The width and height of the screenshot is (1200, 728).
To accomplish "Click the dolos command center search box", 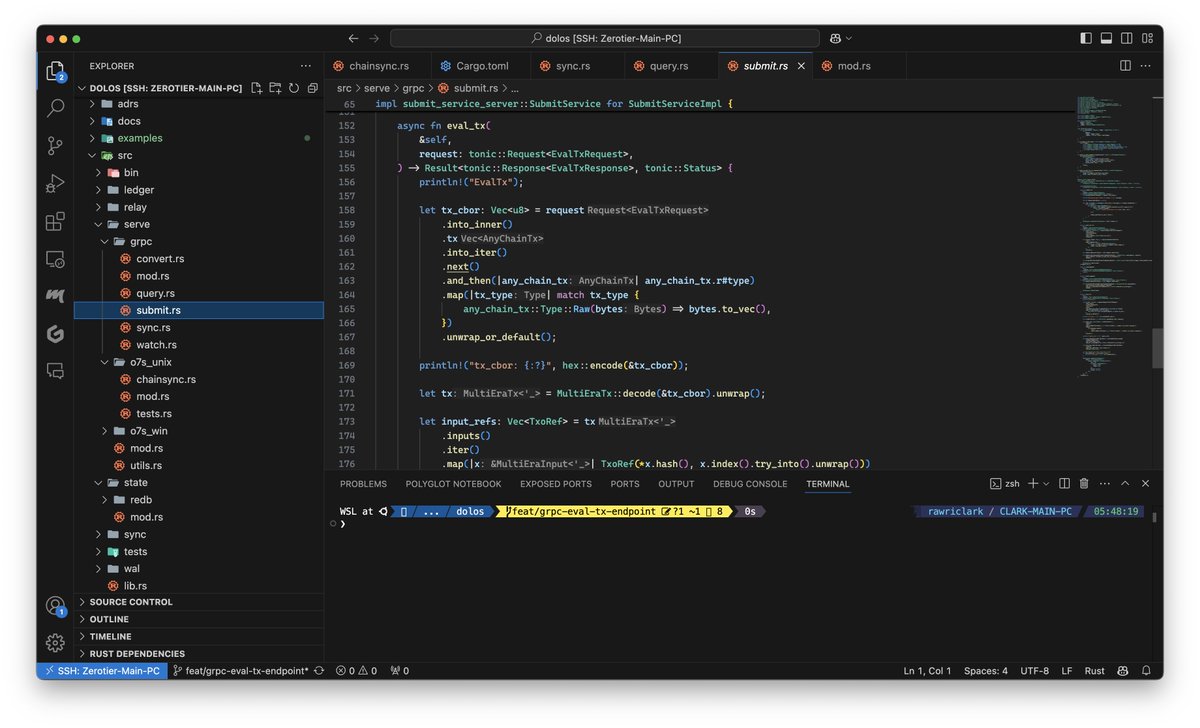I will tap(605, 38).
